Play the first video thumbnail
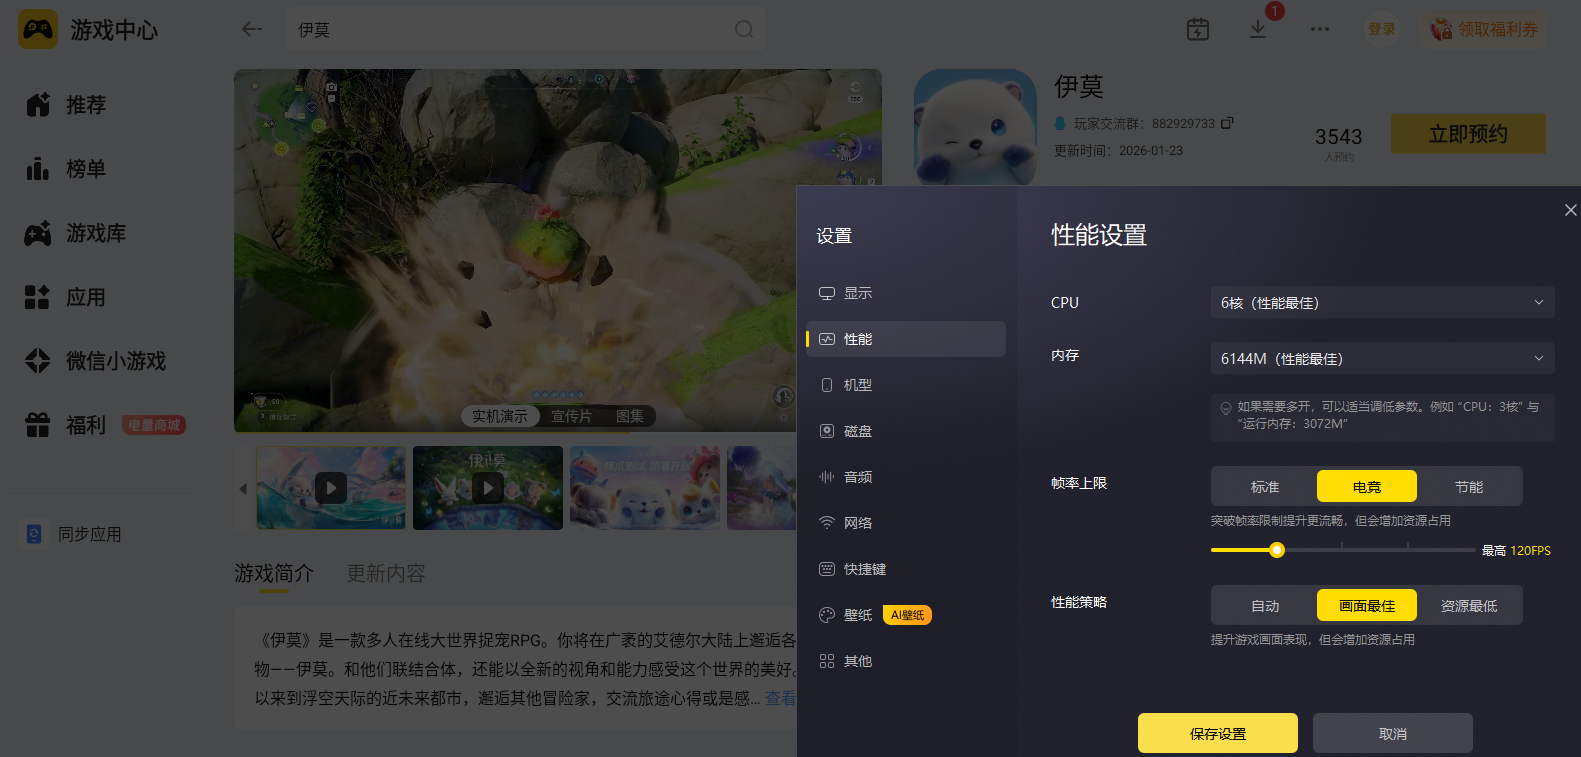Viewport: 1581px width, 757px height. 331,488
